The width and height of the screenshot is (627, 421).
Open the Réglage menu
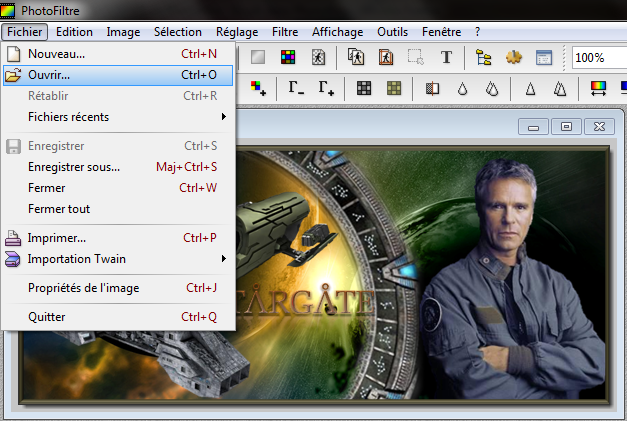(237, 32)
